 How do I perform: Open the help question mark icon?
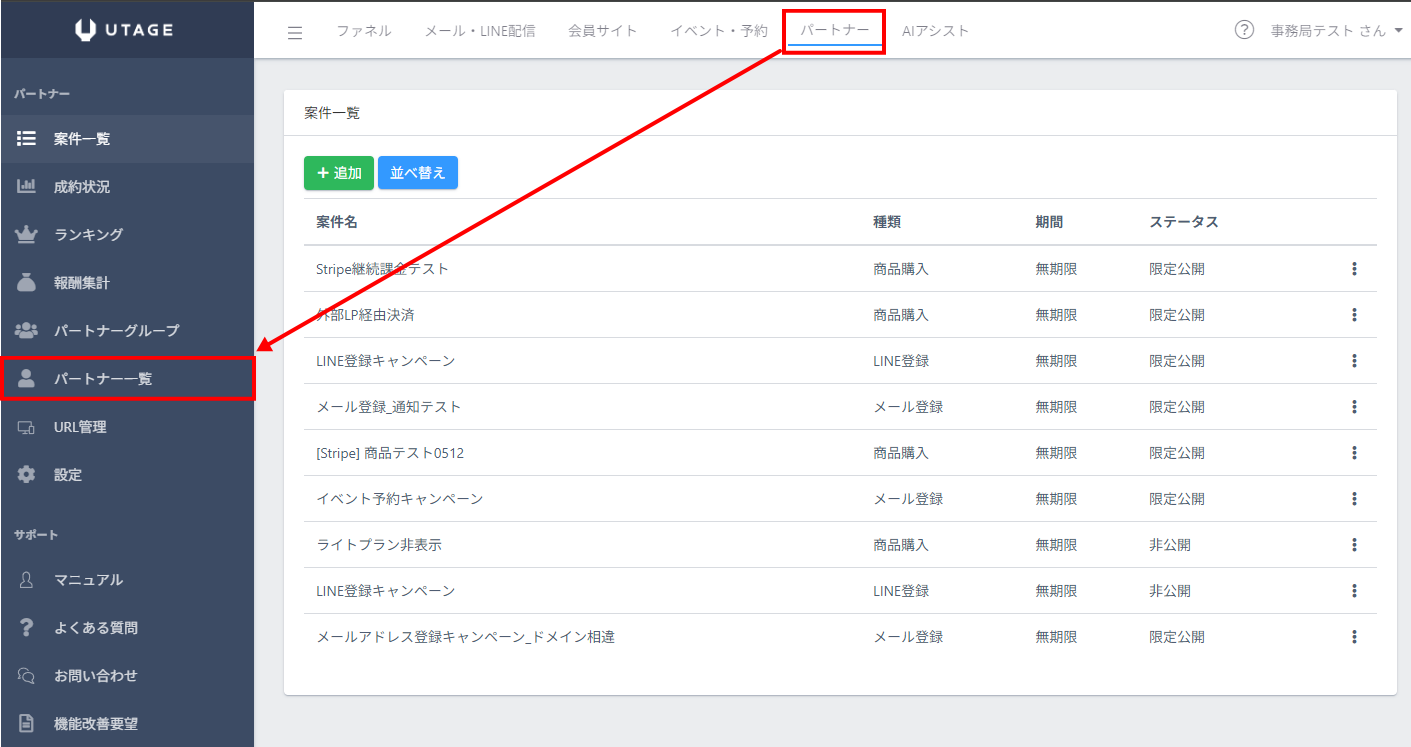point(1244,30)
